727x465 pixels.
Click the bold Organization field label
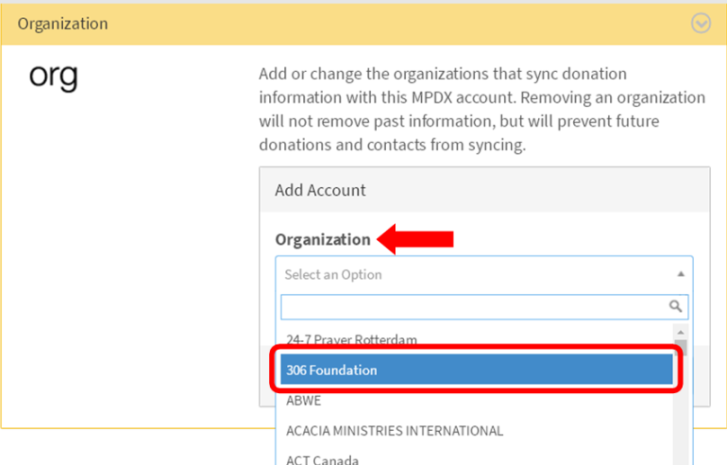pos(323,240)
